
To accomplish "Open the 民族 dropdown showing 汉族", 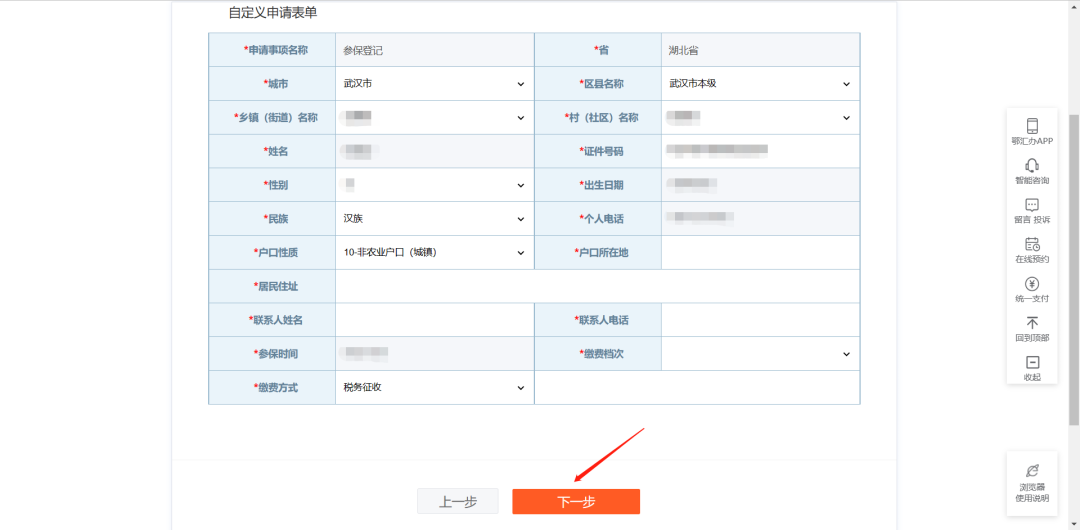I will pyautogui.click(x=435, y=218).
